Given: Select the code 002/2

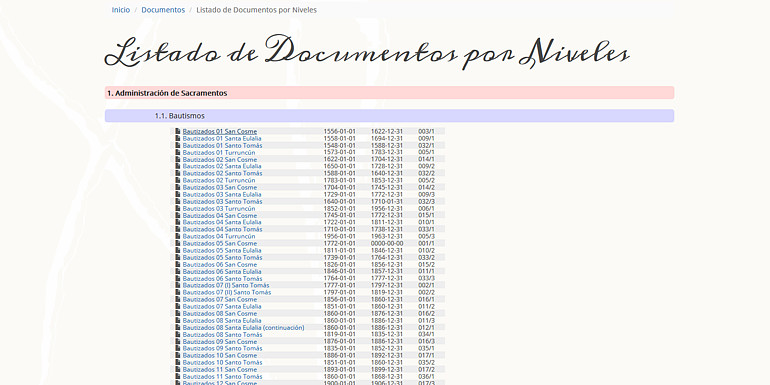Looking at the screenshot, I should [426, 292].
